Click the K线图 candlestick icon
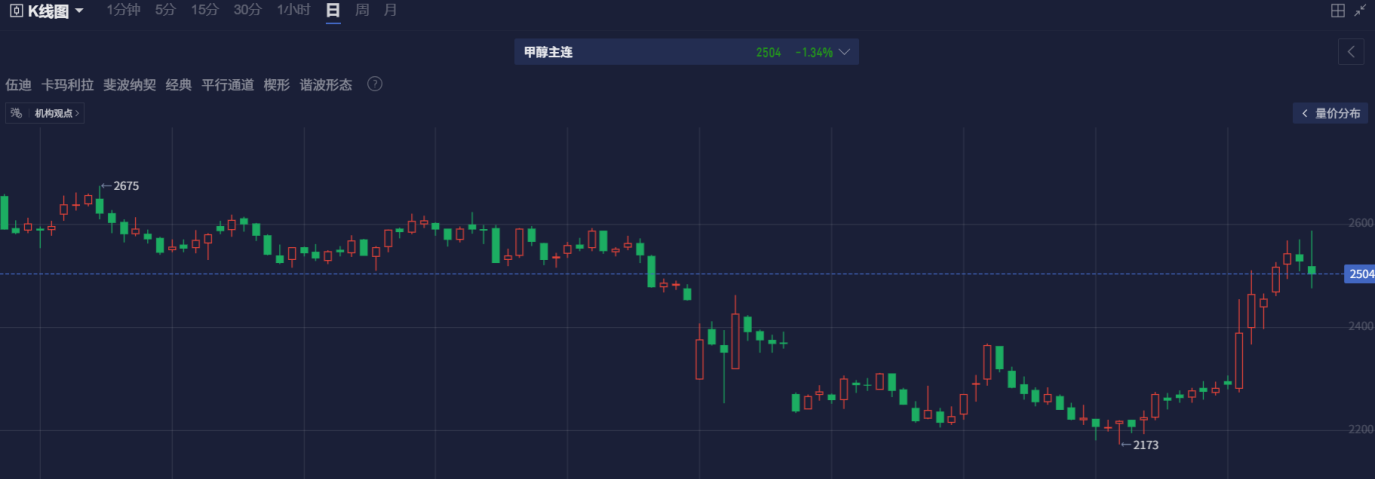 click(x=16, y=10)
